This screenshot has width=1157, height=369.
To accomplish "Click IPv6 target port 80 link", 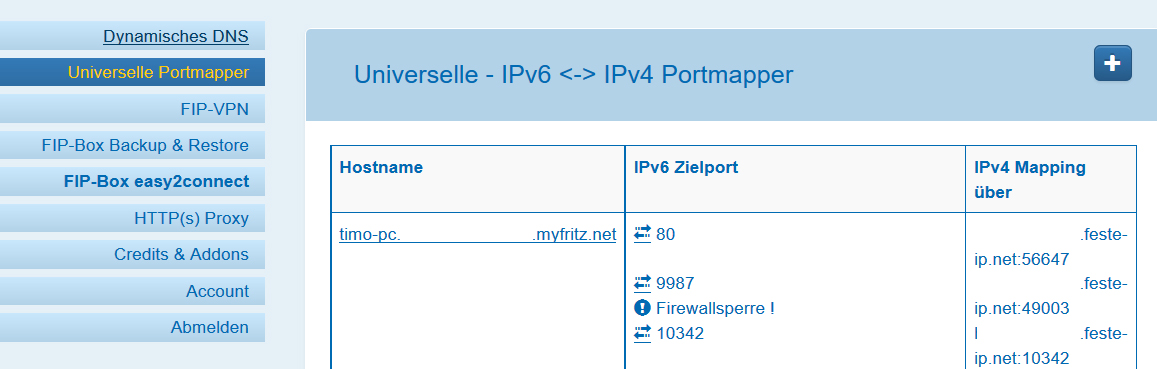I will click(x=666, y=235).
